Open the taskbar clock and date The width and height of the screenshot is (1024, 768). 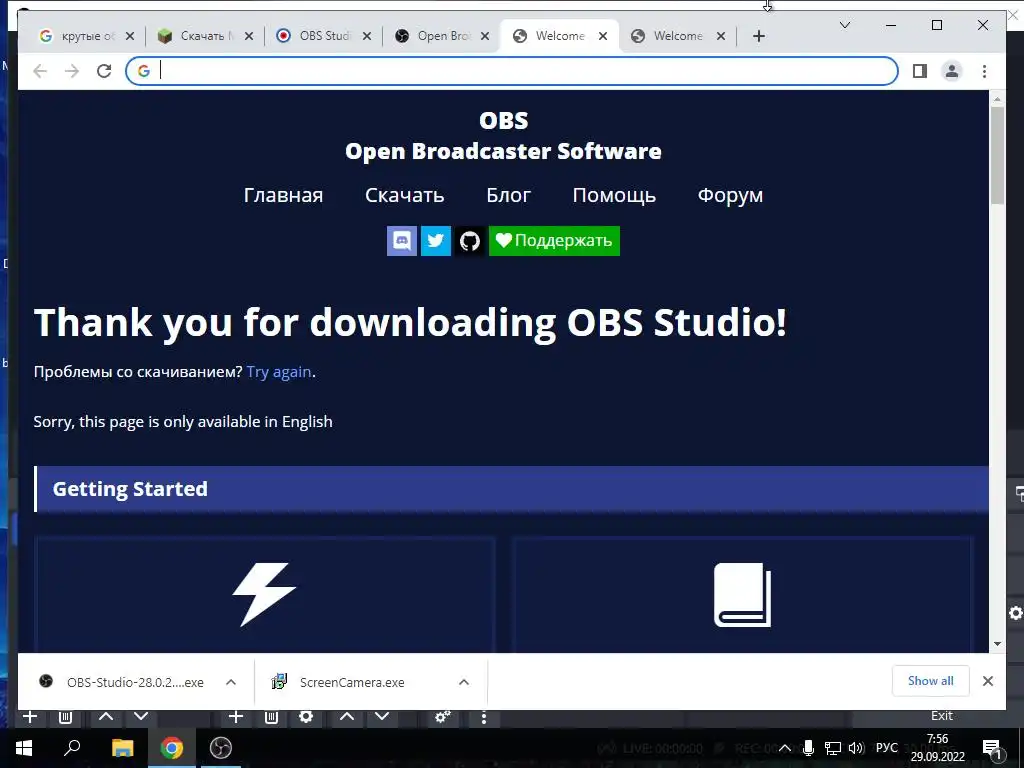click(x=938, y=748)
